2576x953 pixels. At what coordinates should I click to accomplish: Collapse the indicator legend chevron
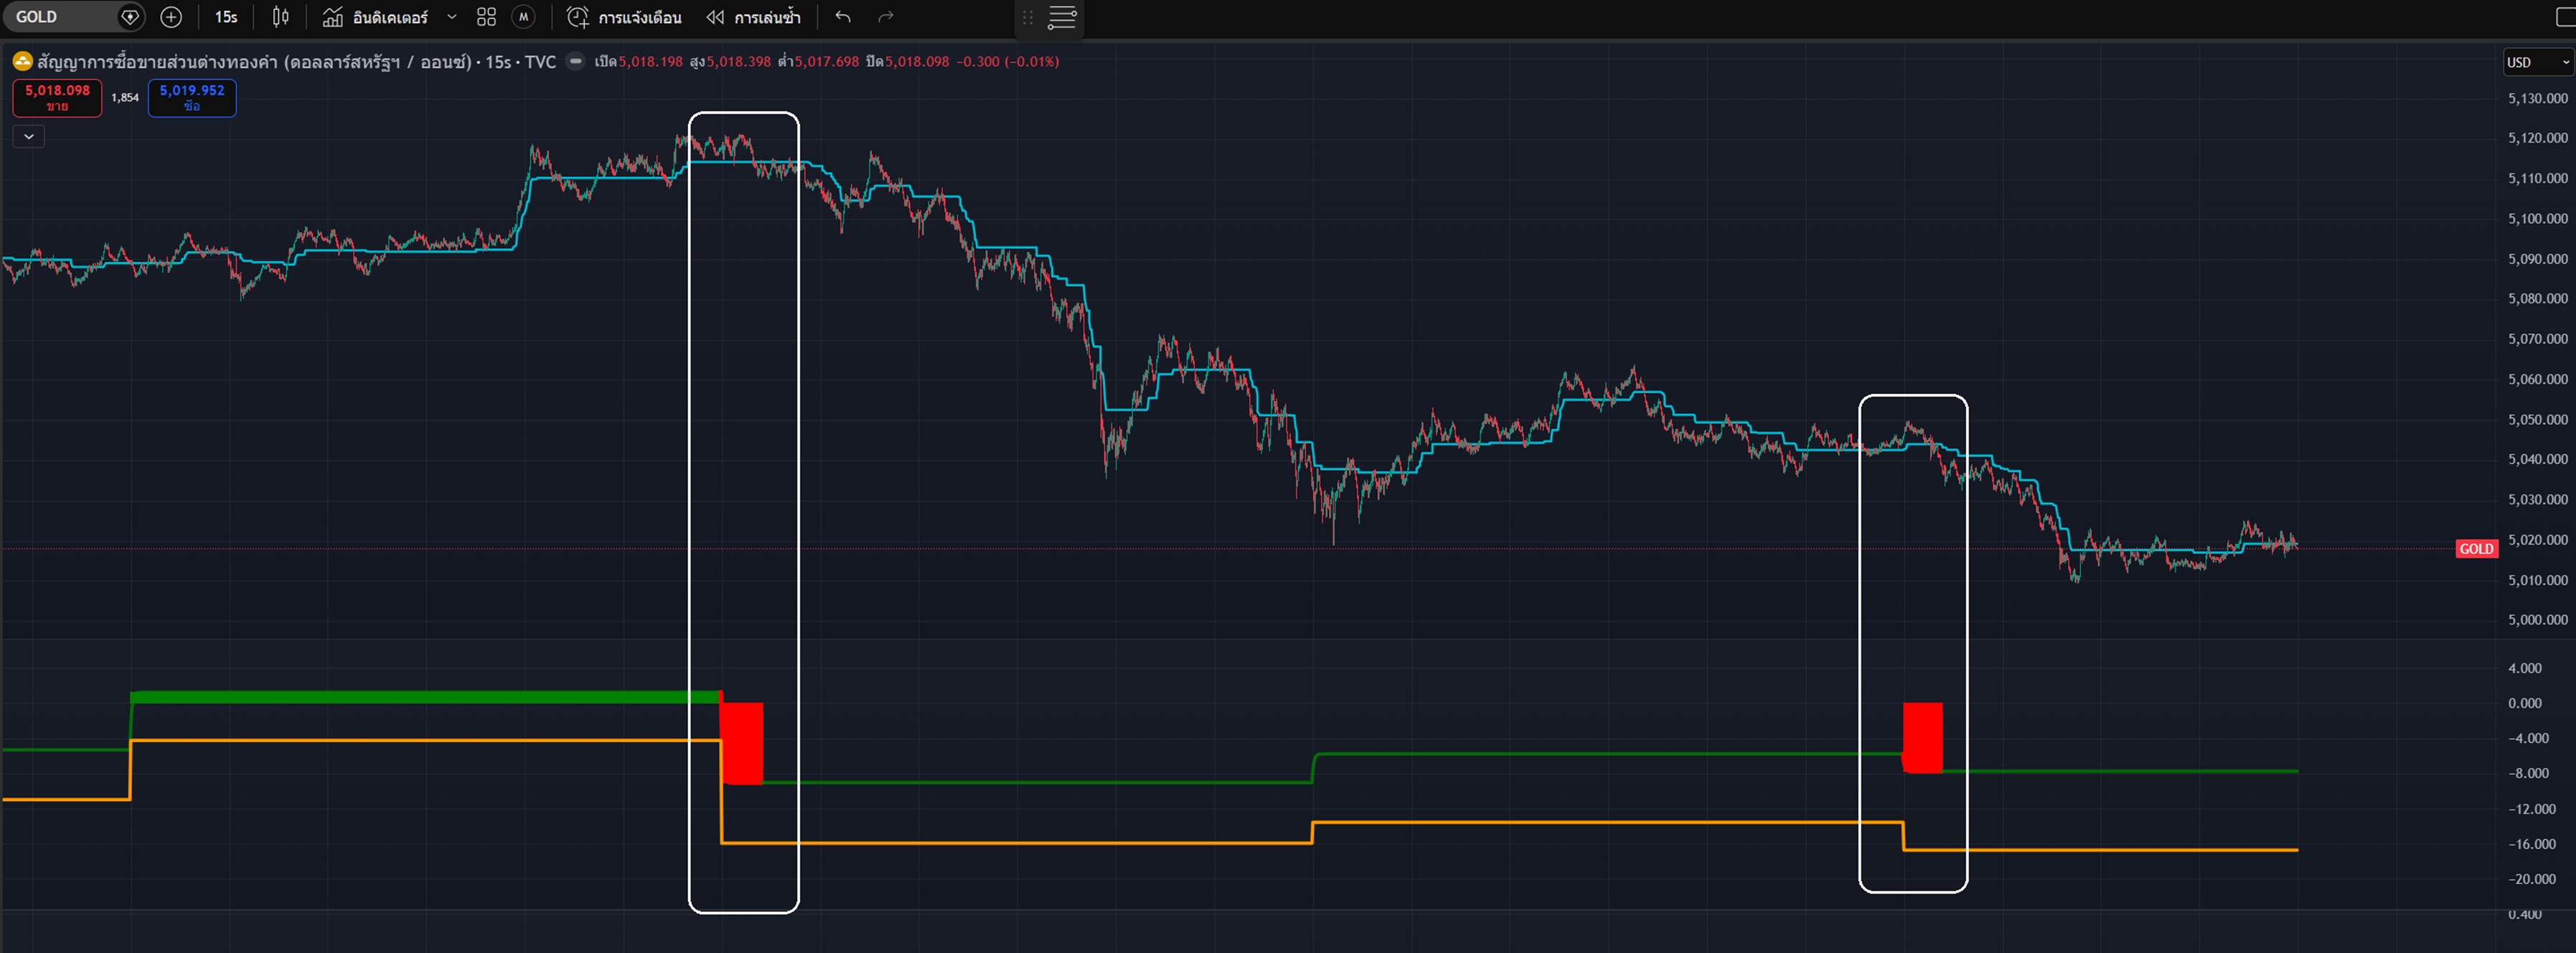tap(29, 137)
